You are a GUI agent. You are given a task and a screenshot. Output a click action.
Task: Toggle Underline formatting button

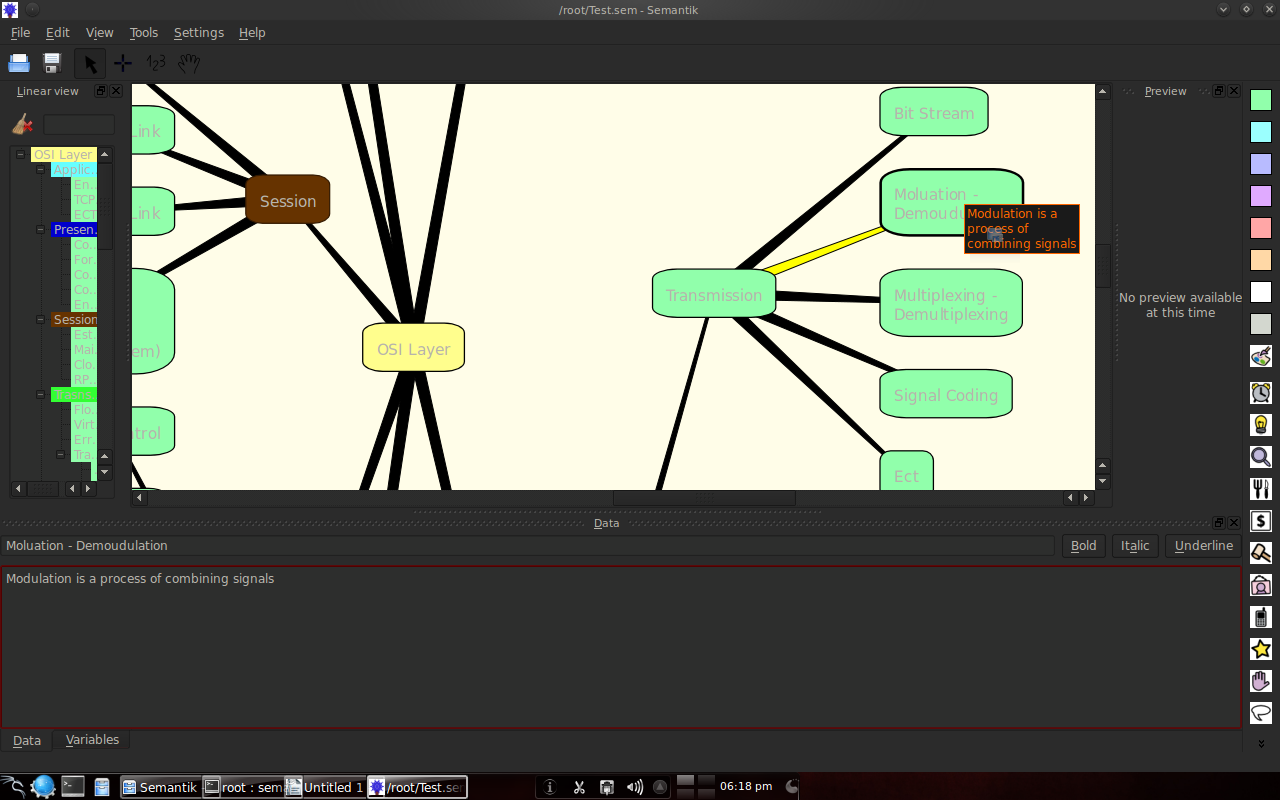[1204, 546]
